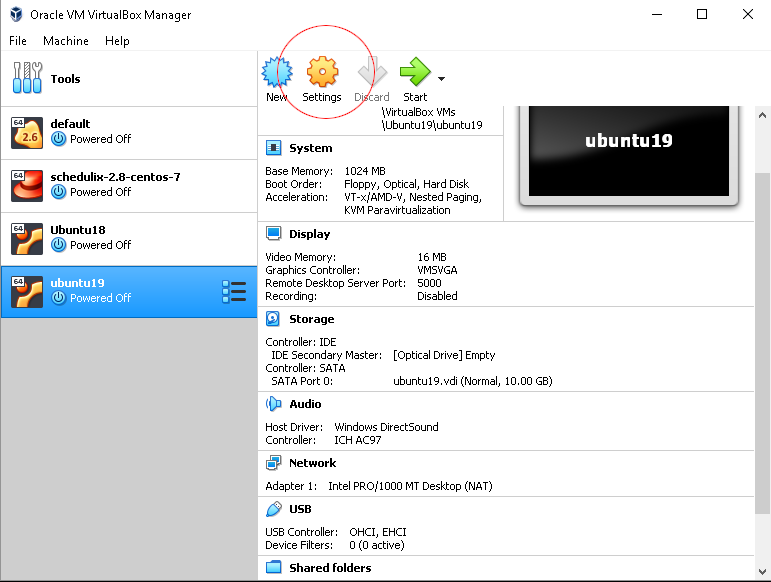Select the Tools entry label
Screen dimensions: 771x582
point(65,79)
